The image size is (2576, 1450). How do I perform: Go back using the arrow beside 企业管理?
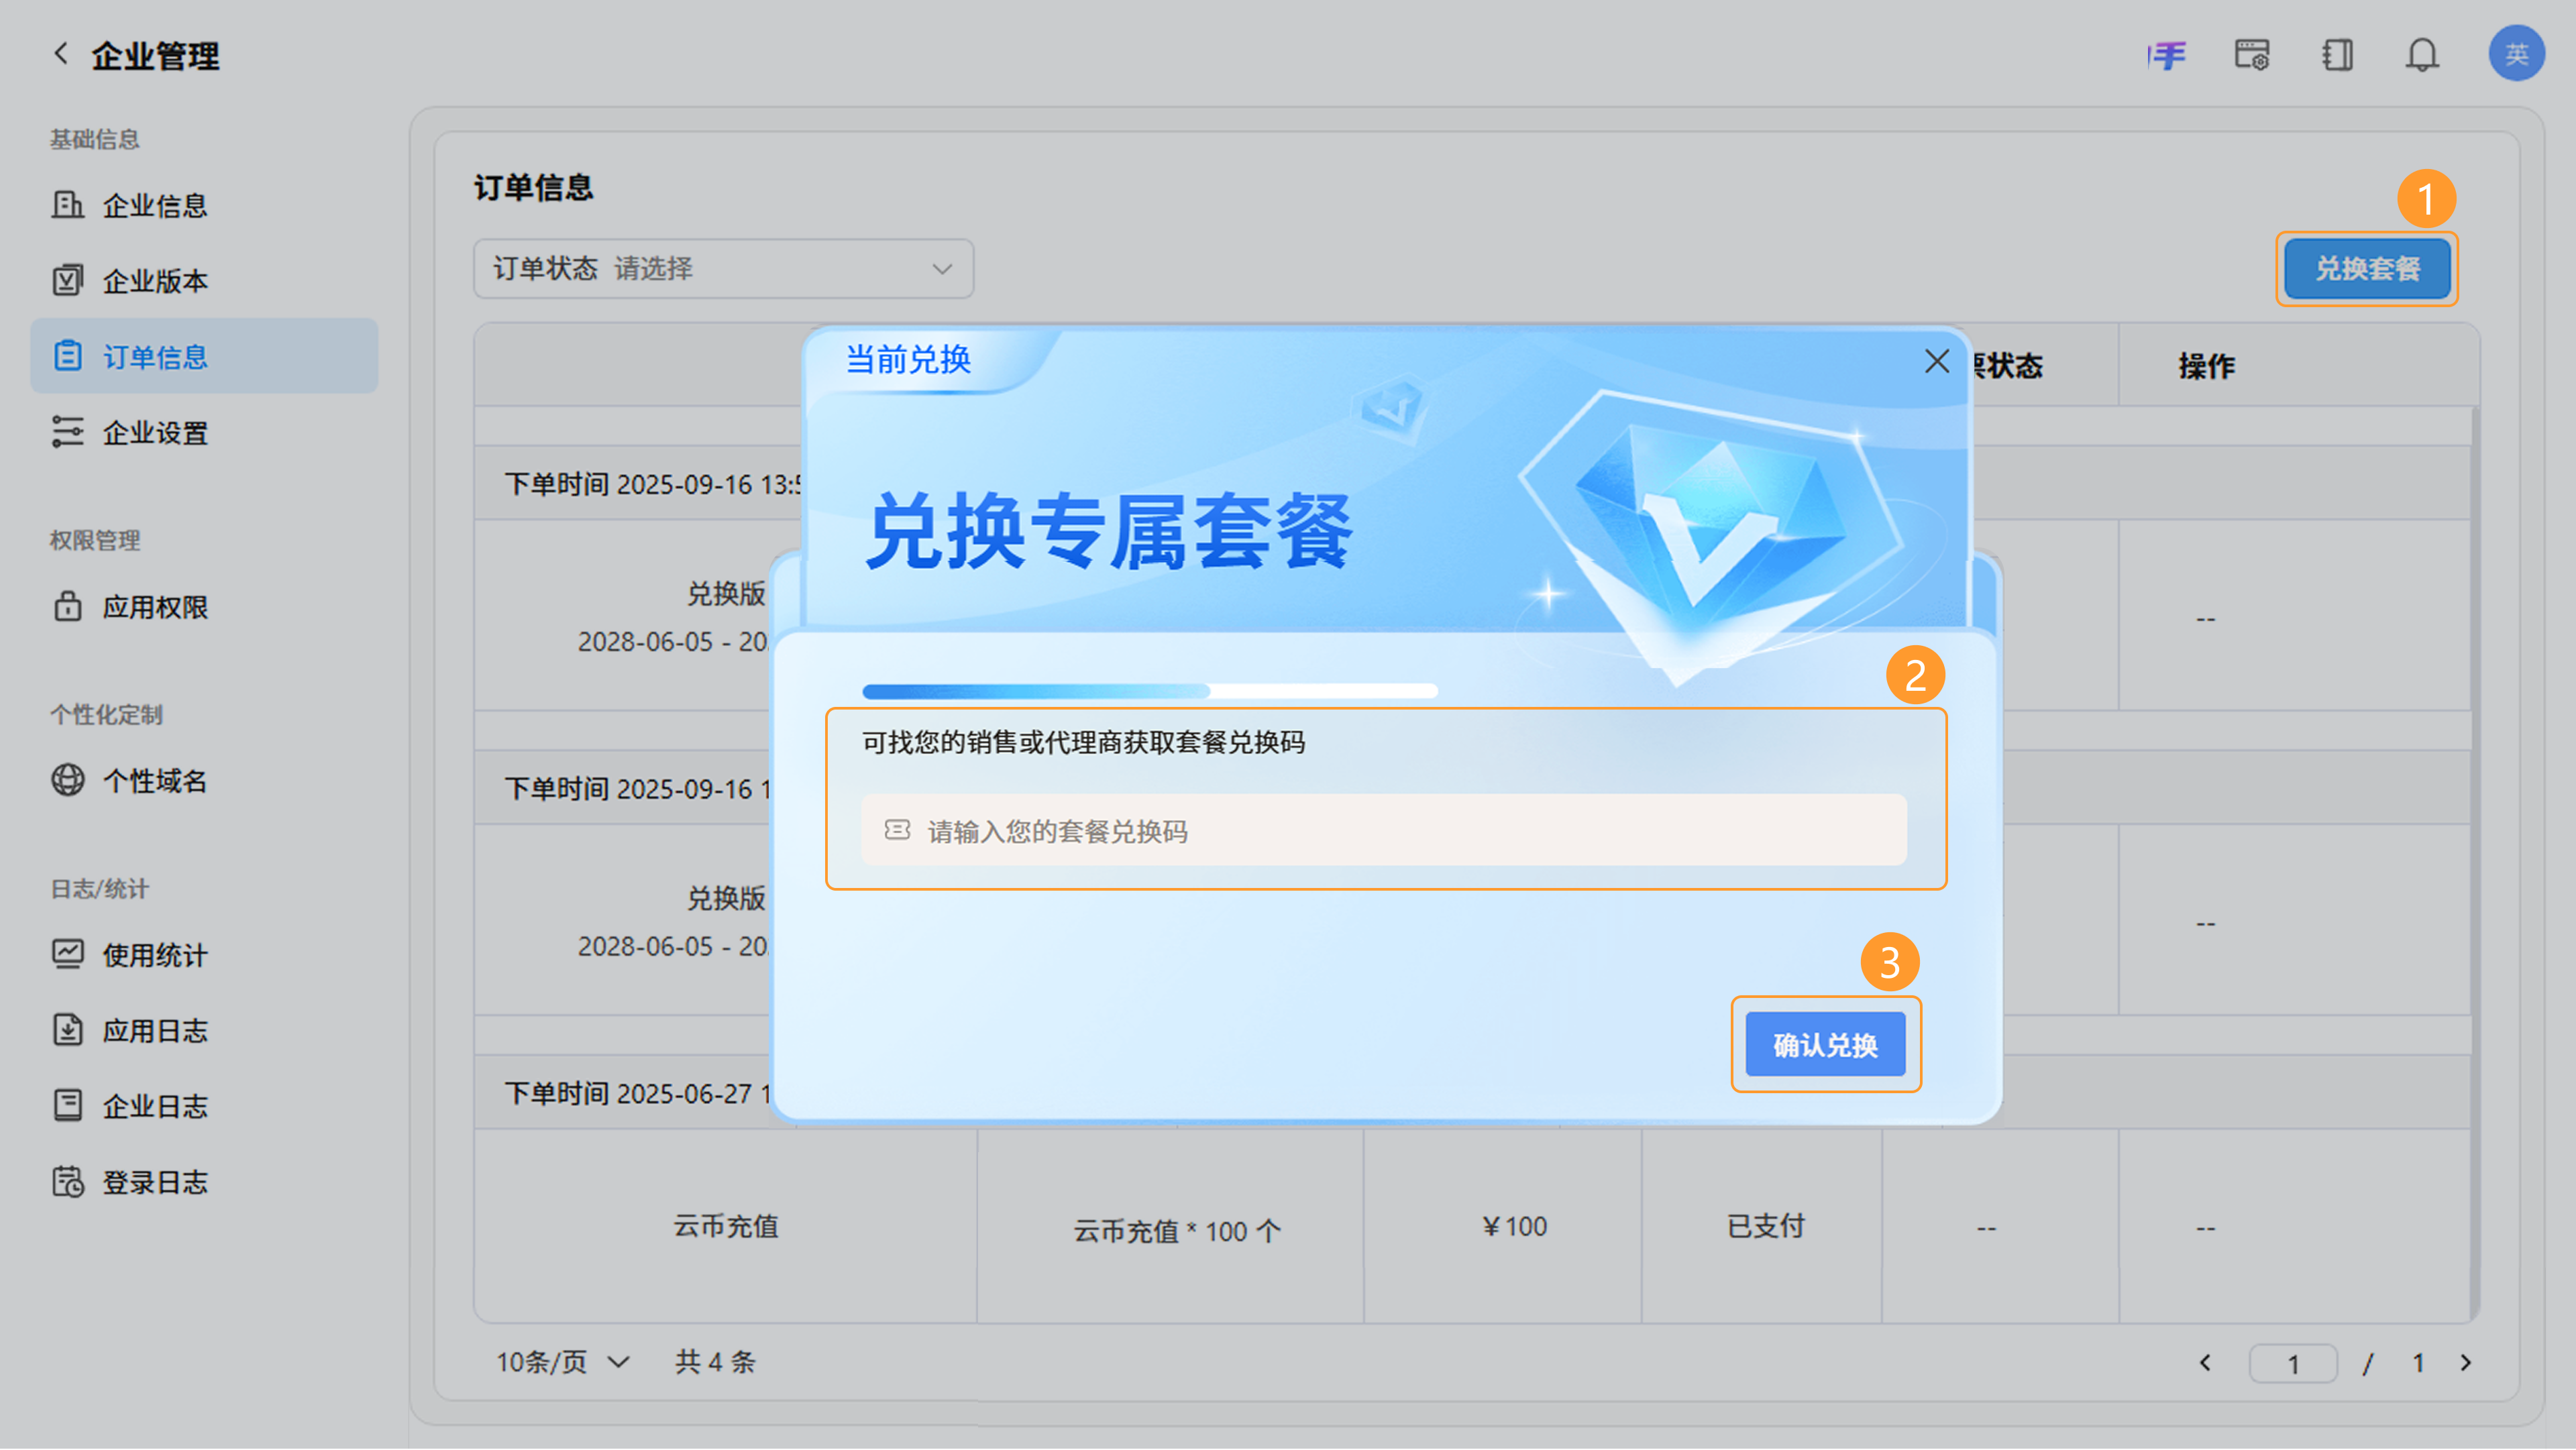pos(61,54)
